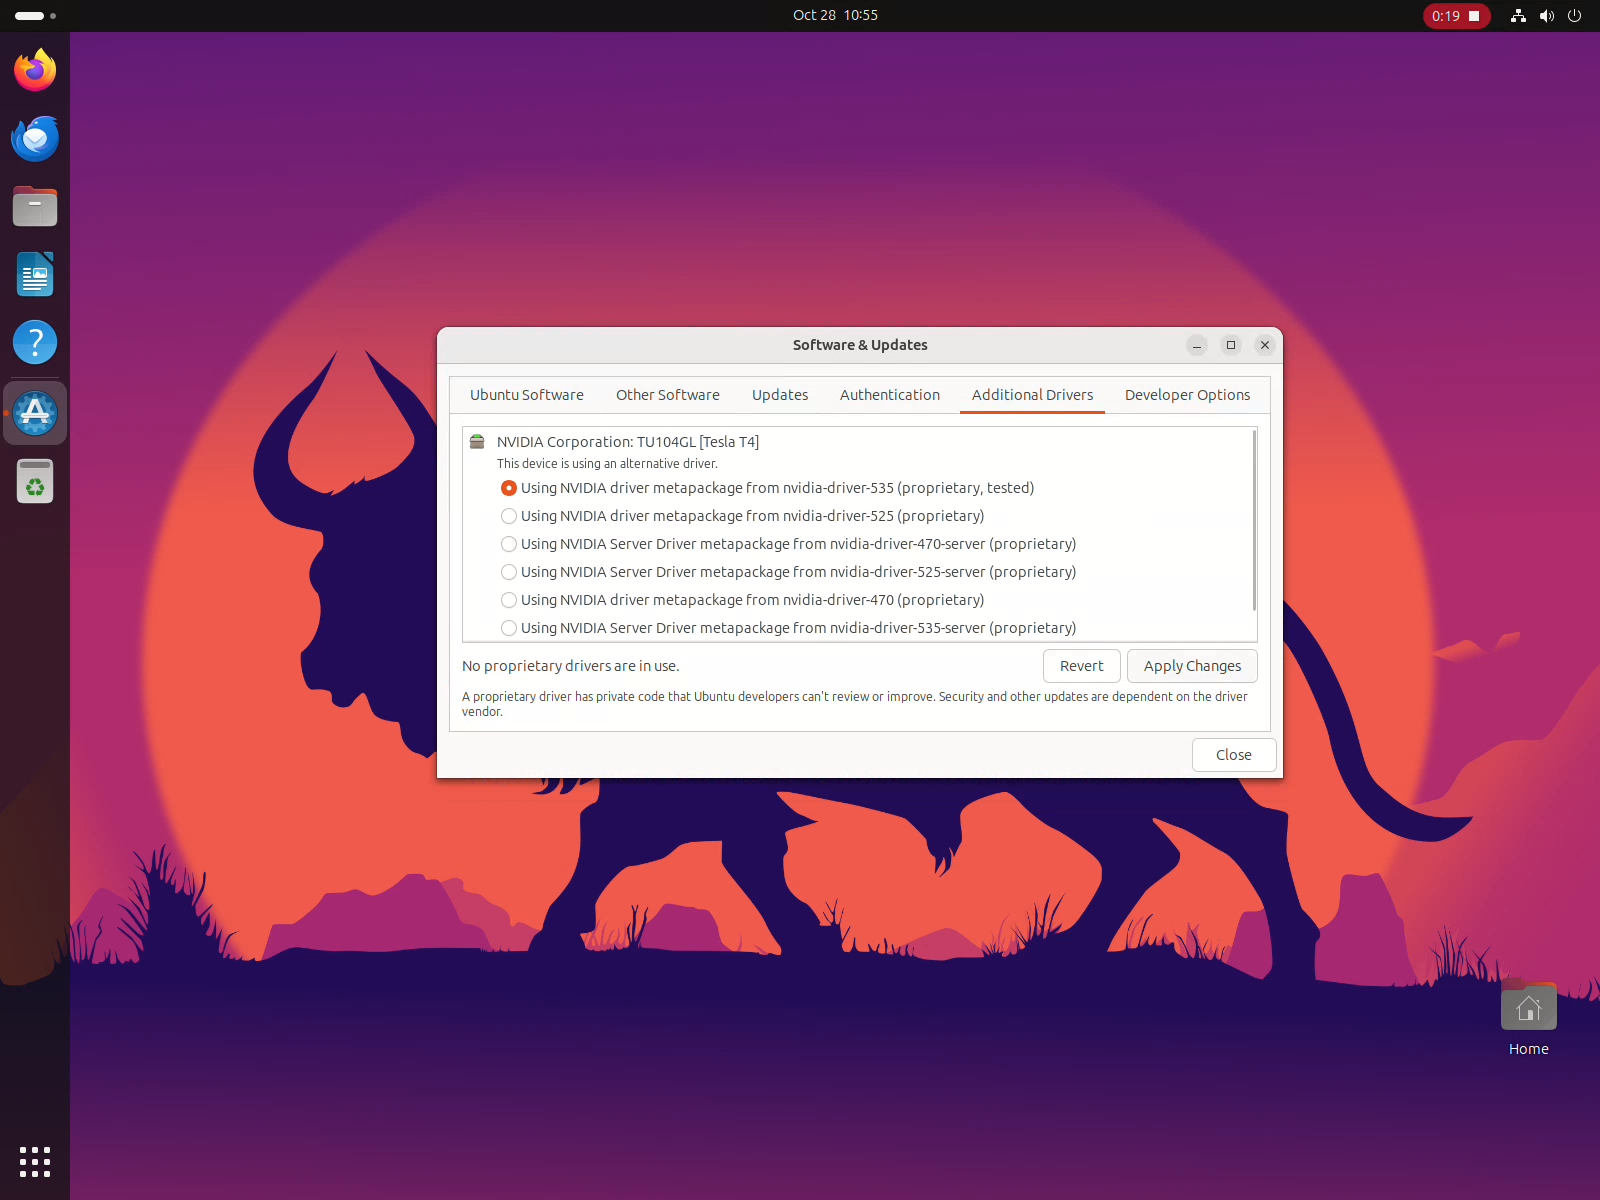Open the clock Oct 28 10:55 menu

pos(835,15)
